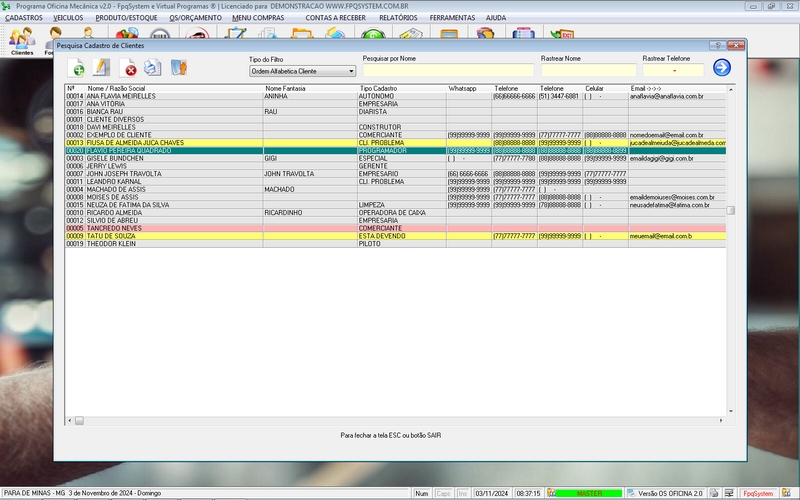Click the Celular column header
The width and height of the screenshot is (800, 500).
tap(606, 88)
